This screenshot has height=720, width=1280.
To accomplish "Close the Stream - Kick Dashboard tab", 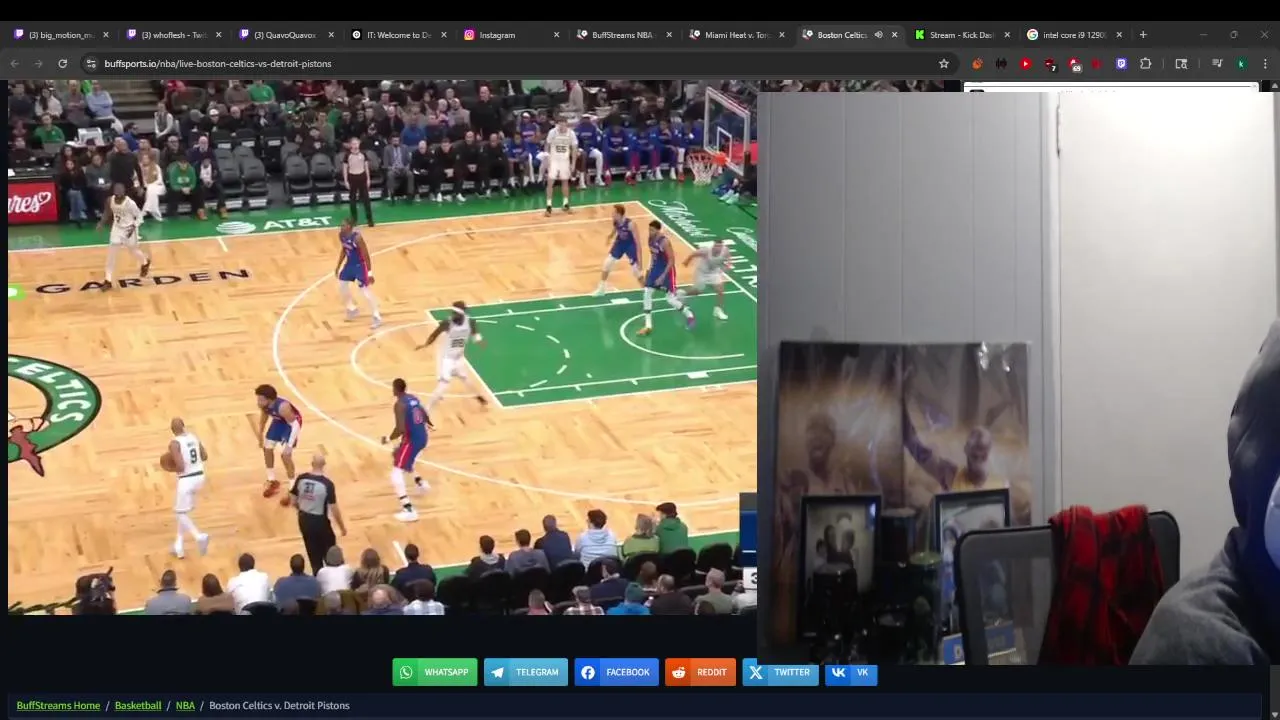I will coord(1007,35).
